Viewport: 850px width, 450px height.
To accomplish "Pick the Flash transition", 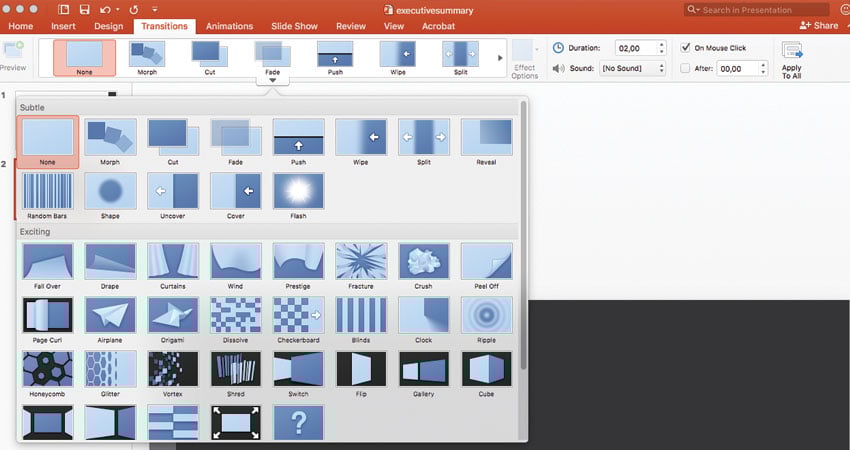I will (x=298, y=196).
